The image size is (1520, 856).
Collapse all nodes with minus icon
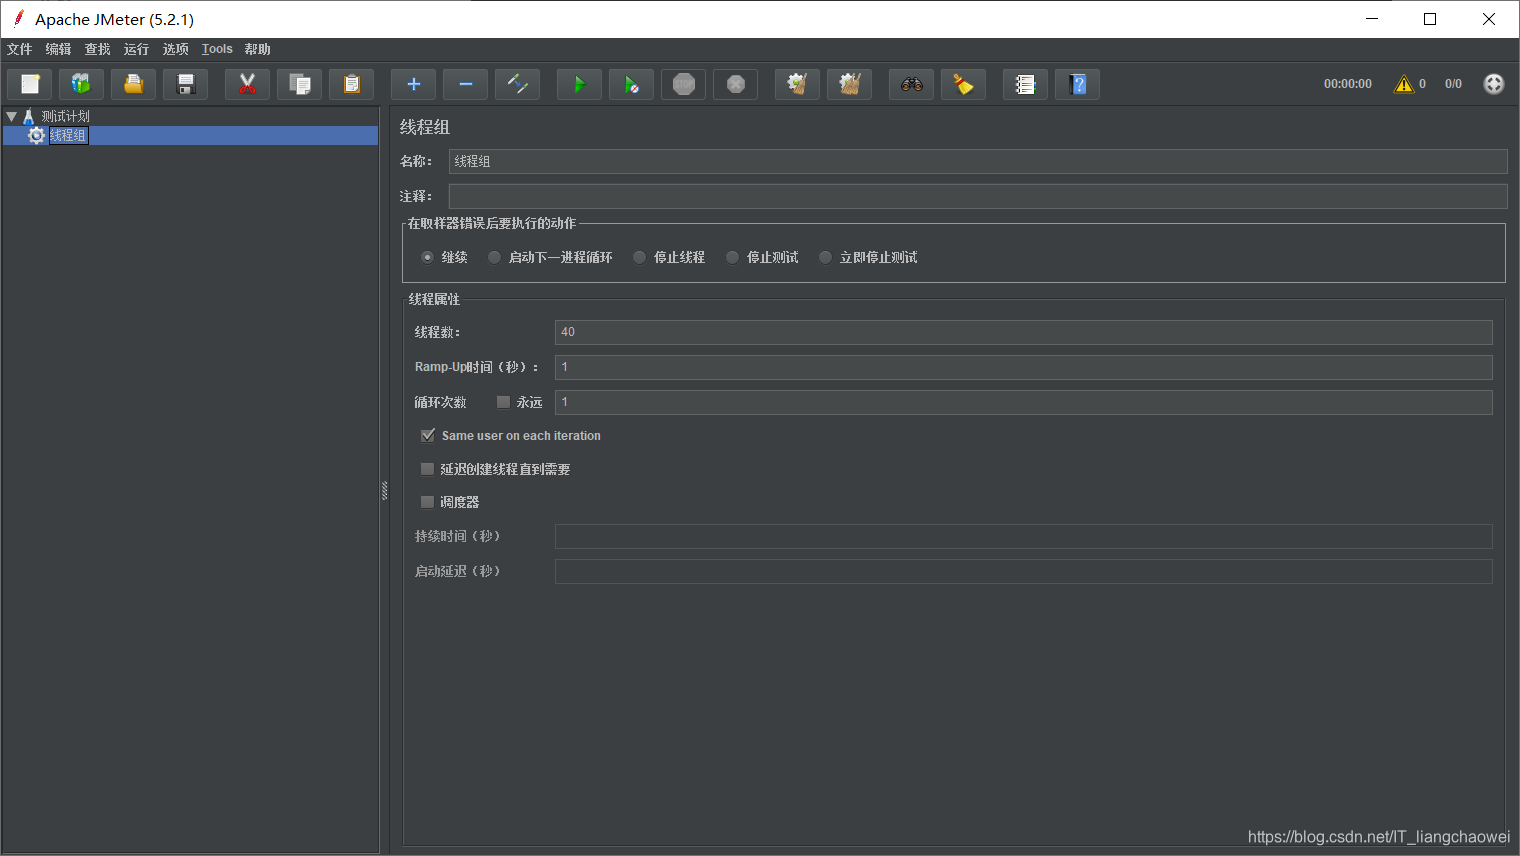coord(465,84)
